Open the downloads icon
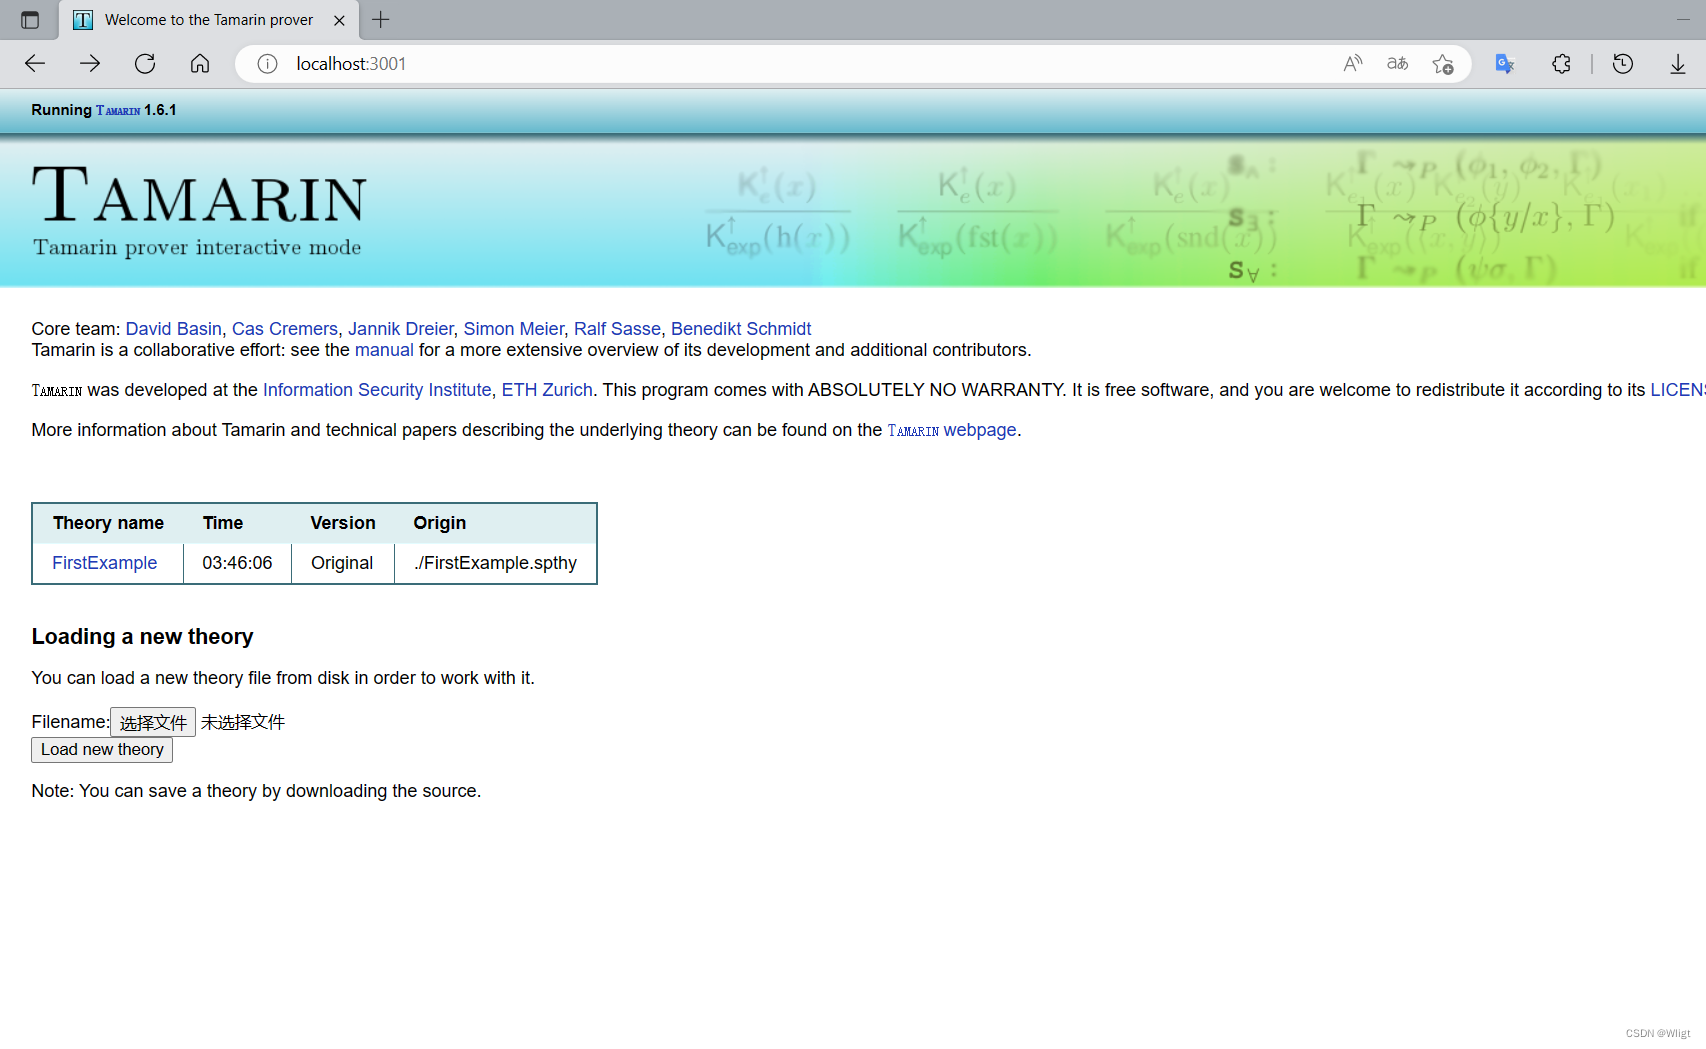 1678,64
